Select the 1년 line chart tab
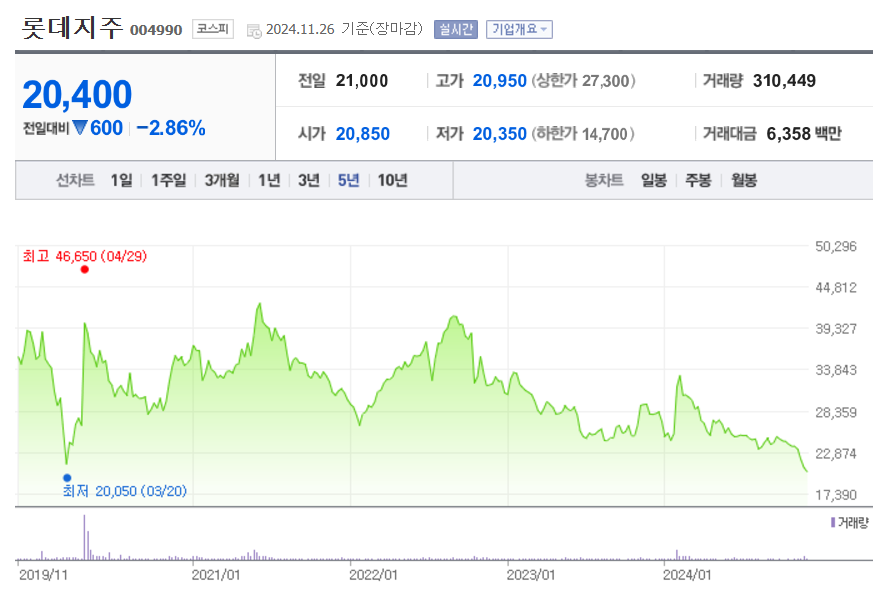 269,180
